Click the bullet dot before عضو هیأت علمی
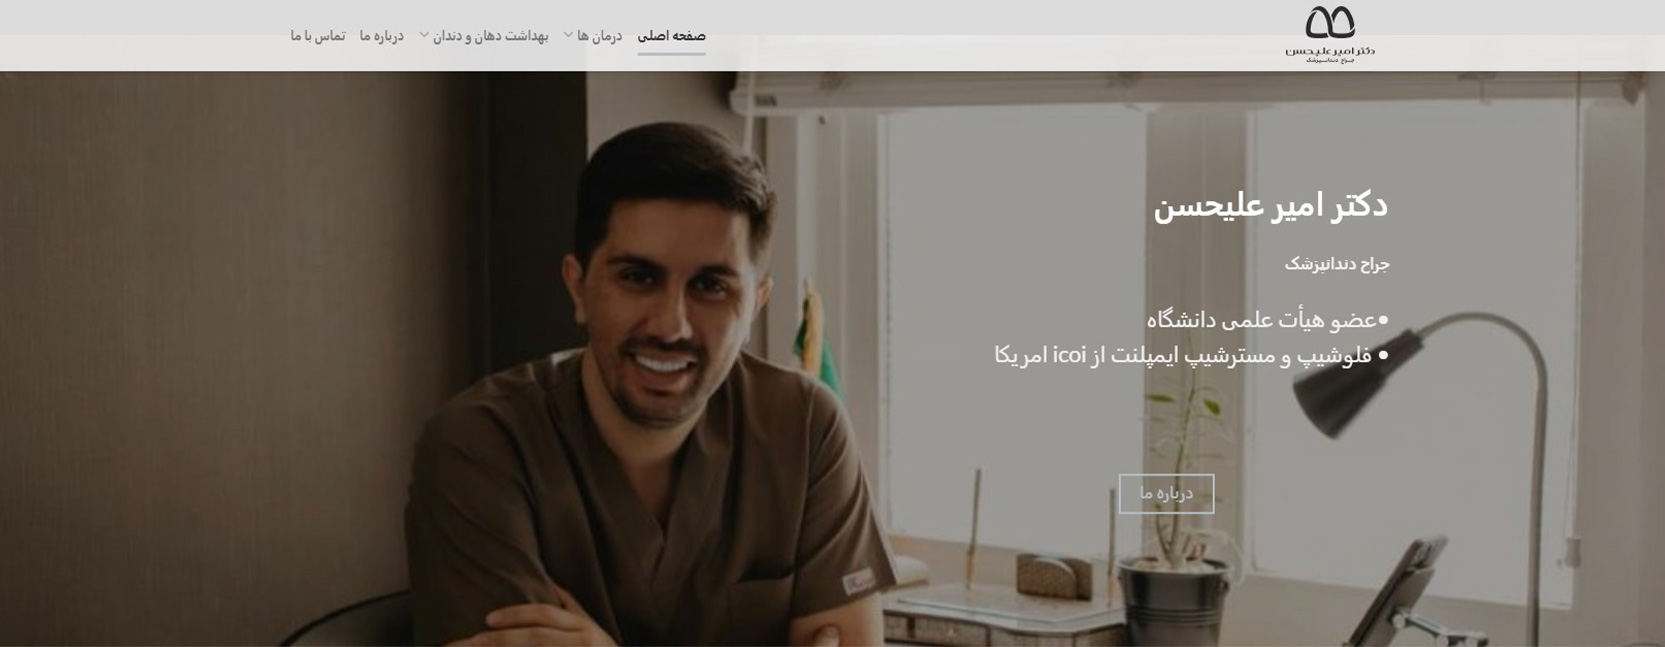 pos(1383,321)
